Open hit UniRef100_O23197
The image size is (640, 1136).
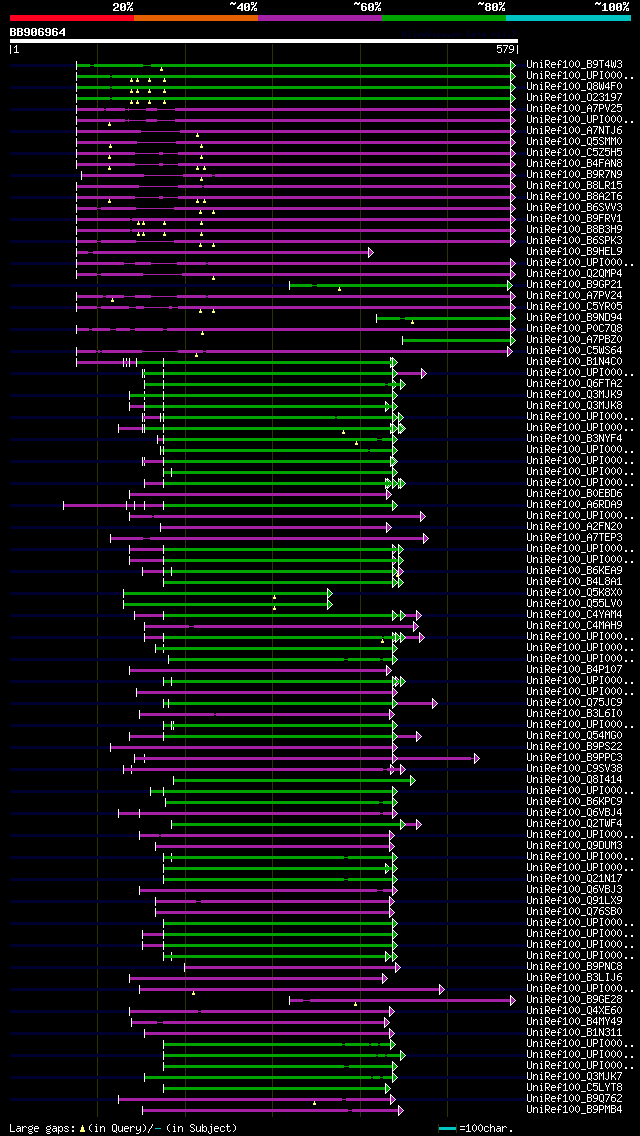click(575, 98)
